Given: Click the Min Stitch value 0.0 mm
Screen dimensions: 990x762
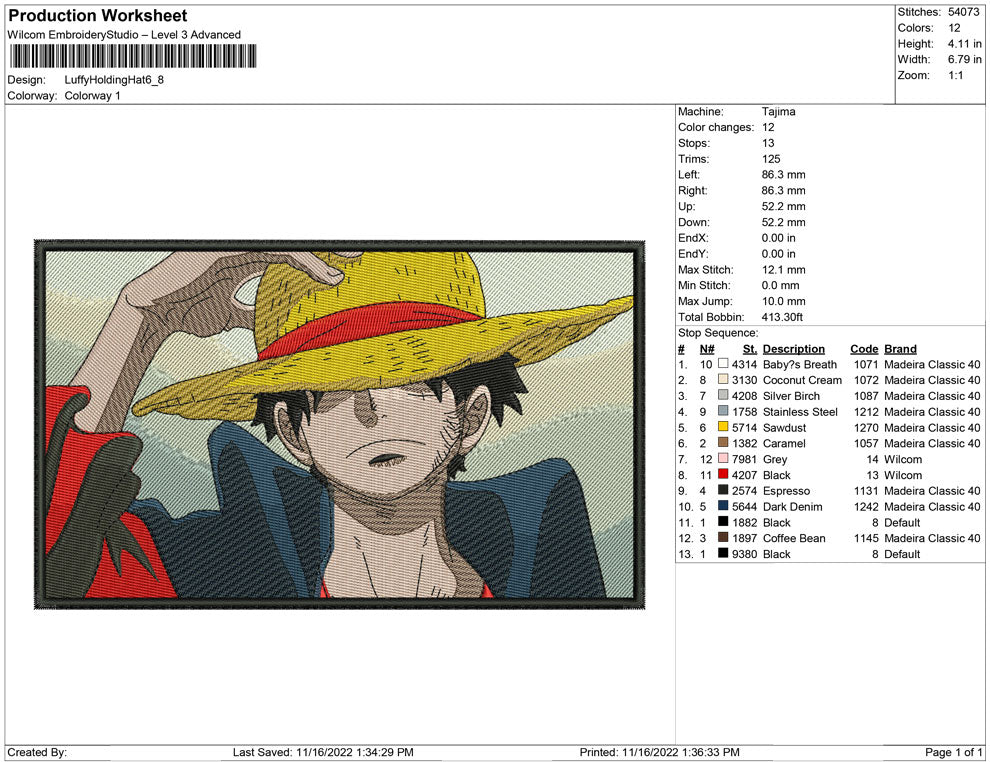Looking at the screenshot, I should click(780, 285).
